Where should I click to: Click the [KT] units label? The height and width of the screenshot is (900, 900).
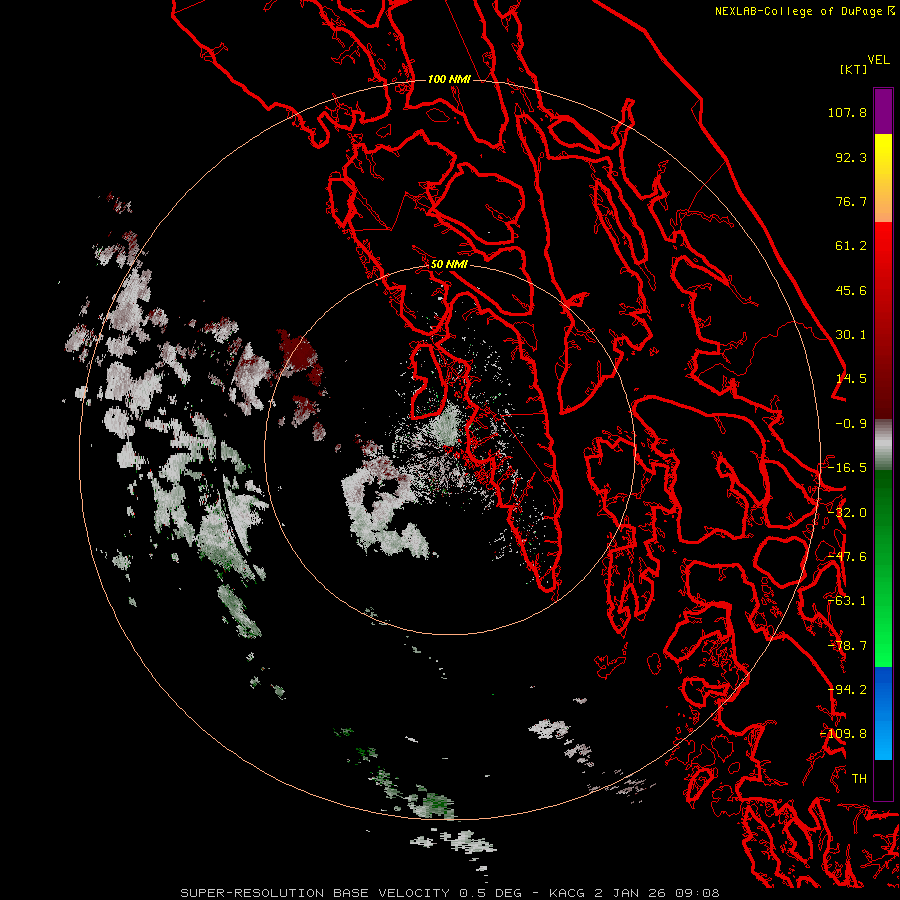(x=854, y=69)
